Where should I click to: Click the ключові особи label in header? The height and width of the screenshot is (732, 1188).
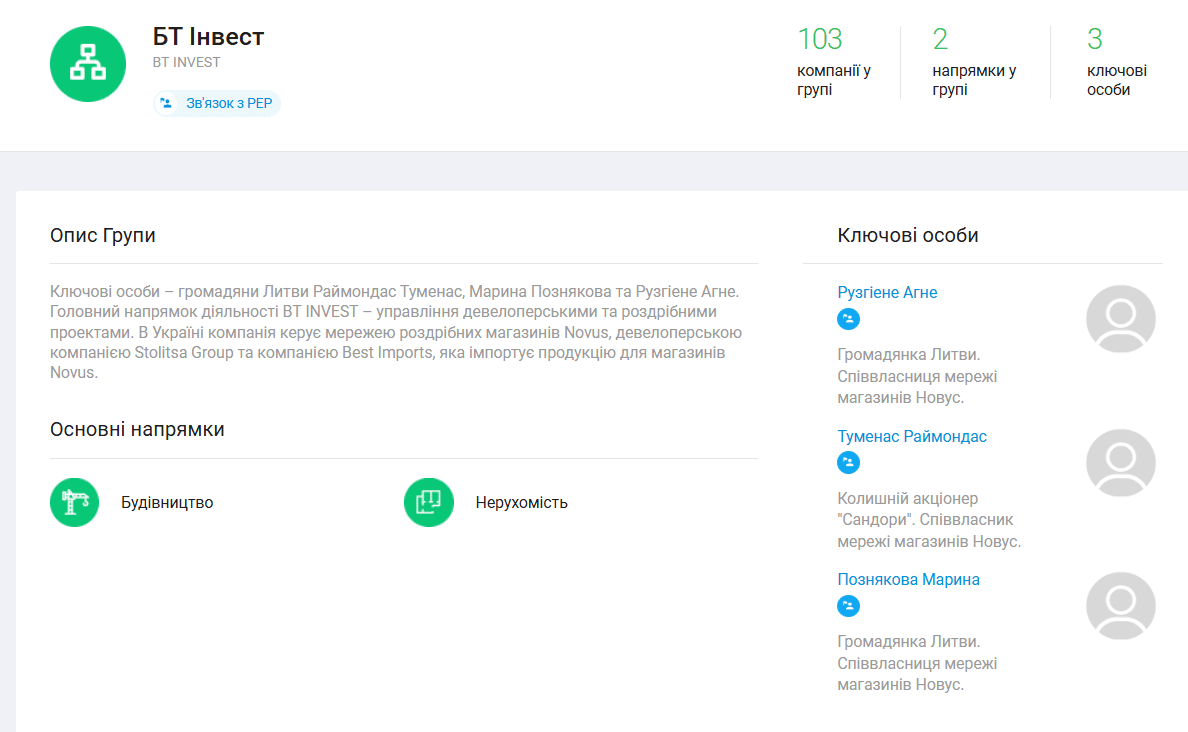(x=1117, y=80)
